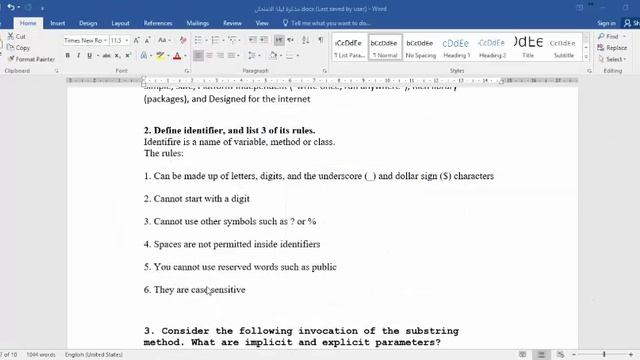Copy the selection with Copy button

pyautogui.click(x=19, y=48)
